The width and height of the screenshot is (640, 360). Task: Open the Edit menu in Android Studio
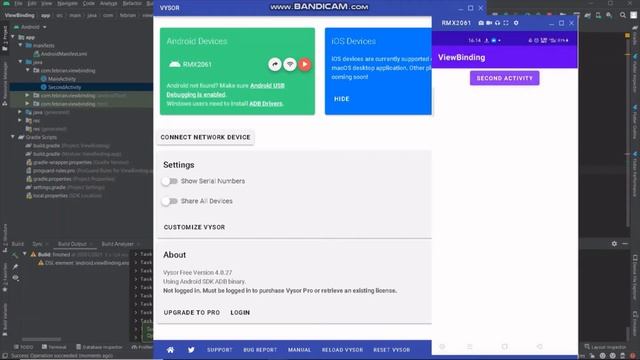pyautogui.click(x=32, y=3)
